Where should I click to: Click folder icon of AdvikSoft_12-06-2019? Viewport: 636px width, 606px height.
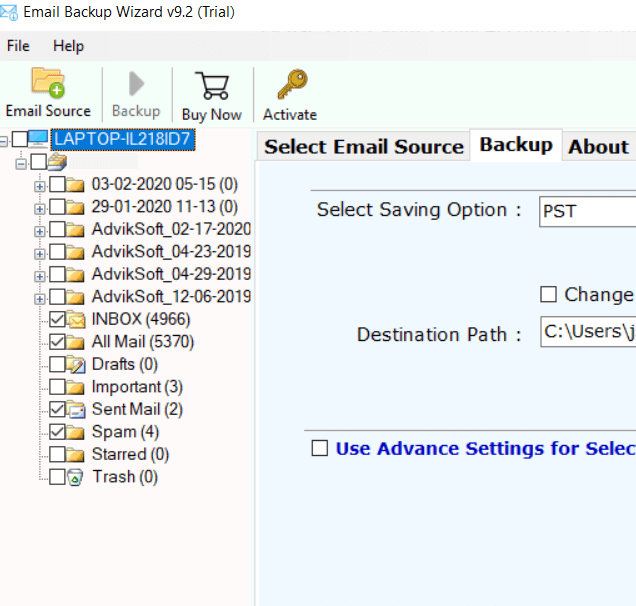(75, 297)
